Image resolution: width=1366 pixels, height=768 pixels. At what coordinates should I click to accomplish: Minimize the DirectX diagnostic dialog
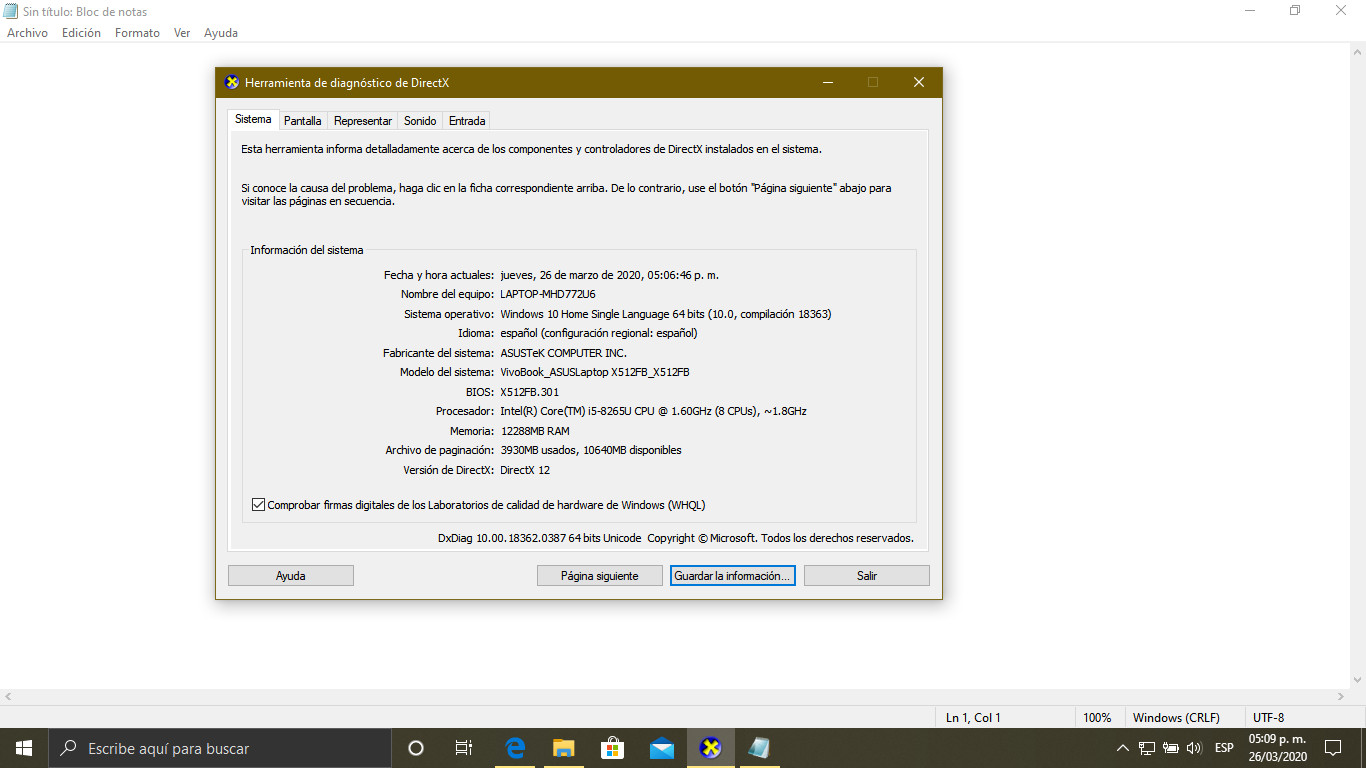[x=827, y=82]
